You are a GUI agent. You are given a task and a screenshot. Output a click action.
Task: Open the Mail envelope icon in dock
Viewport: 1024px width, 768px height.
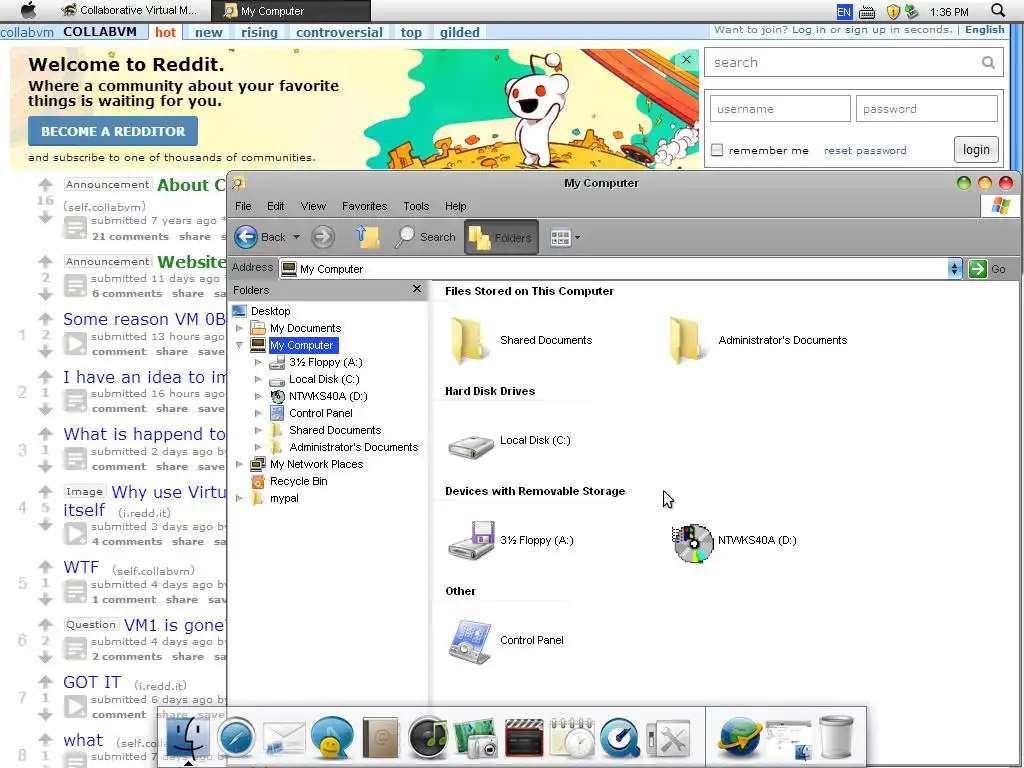284,739
